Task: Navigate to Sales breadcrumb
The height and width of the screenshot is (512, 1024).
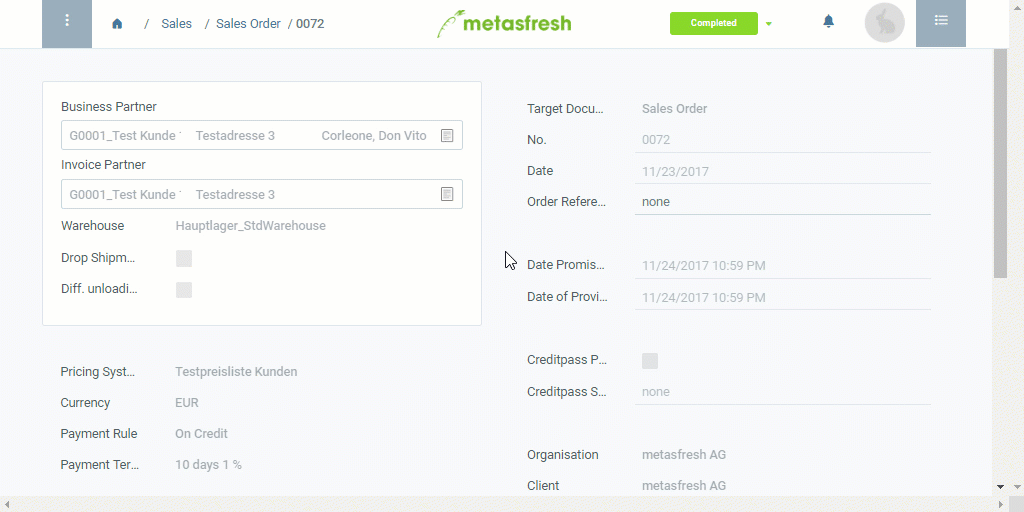Action: pyautogui.click(x=176, y=24)
